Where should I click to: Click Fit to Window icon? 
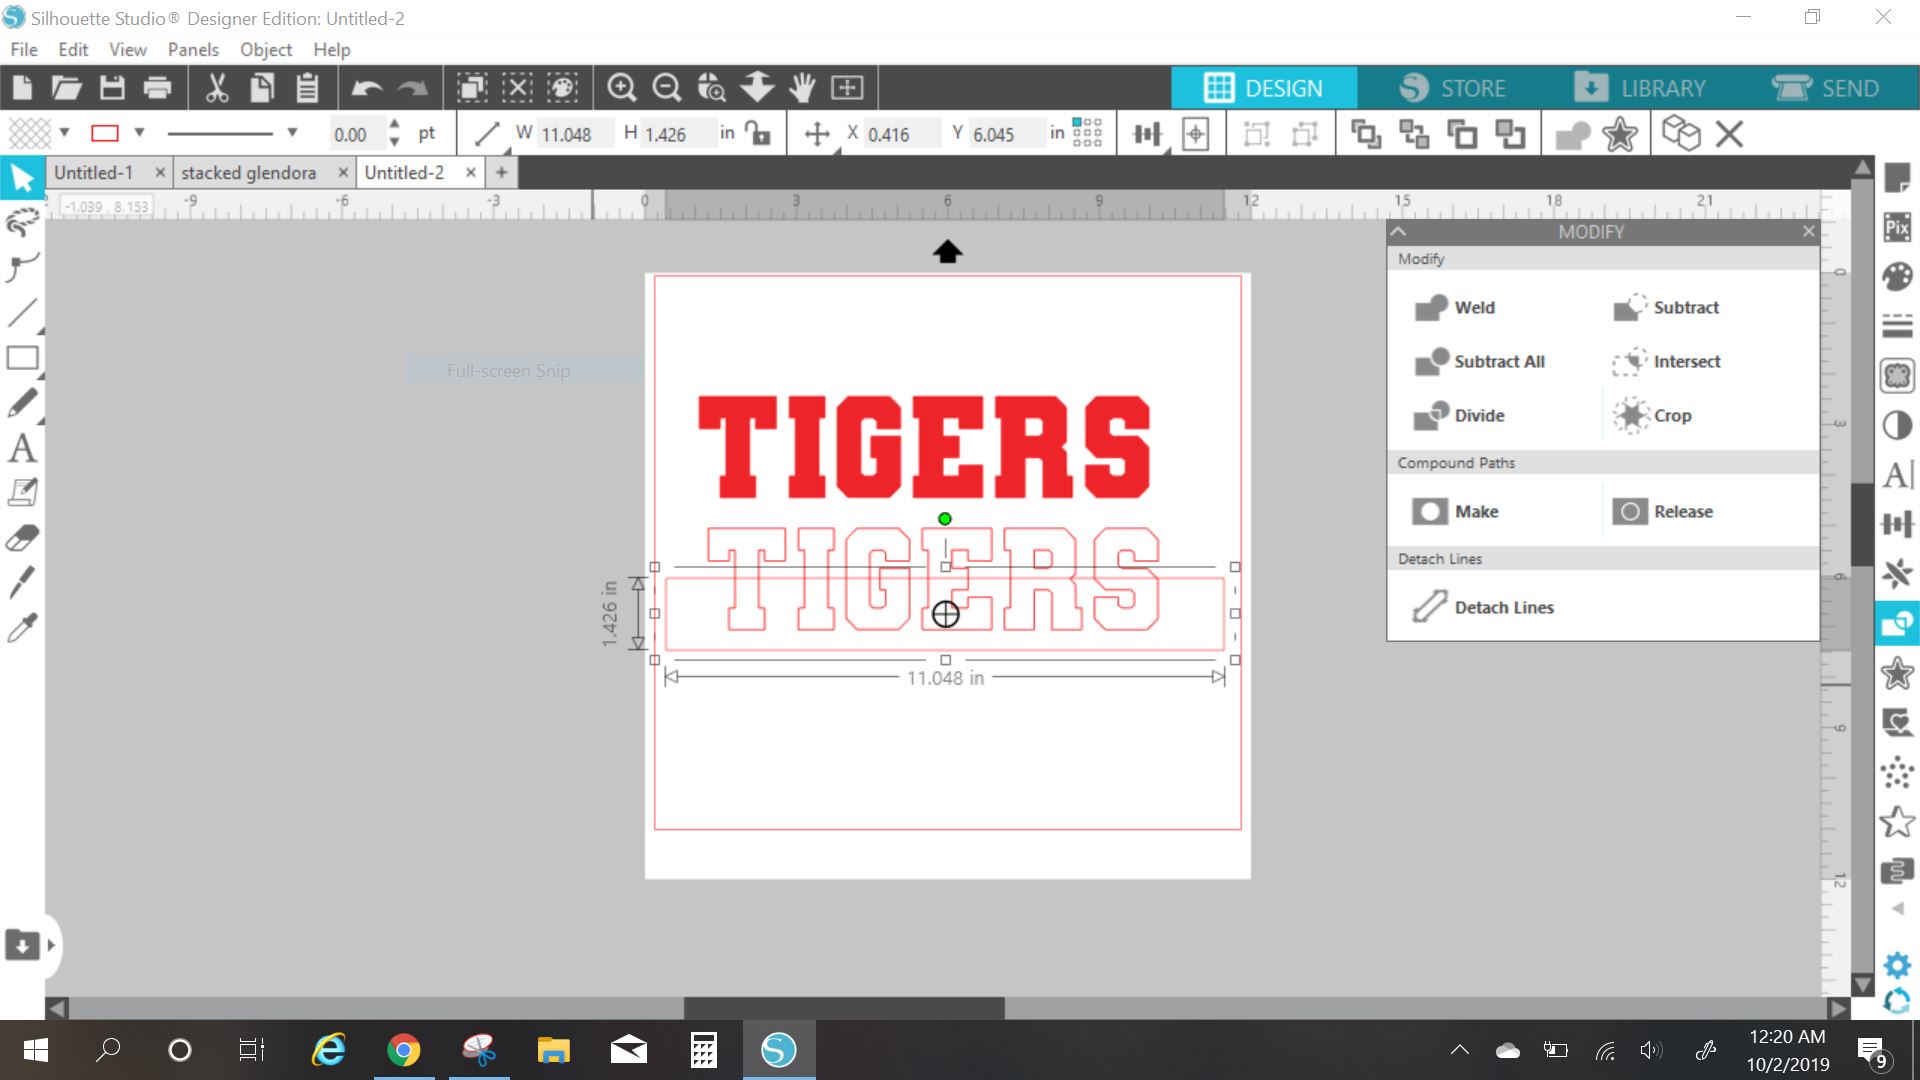point(847,88)
